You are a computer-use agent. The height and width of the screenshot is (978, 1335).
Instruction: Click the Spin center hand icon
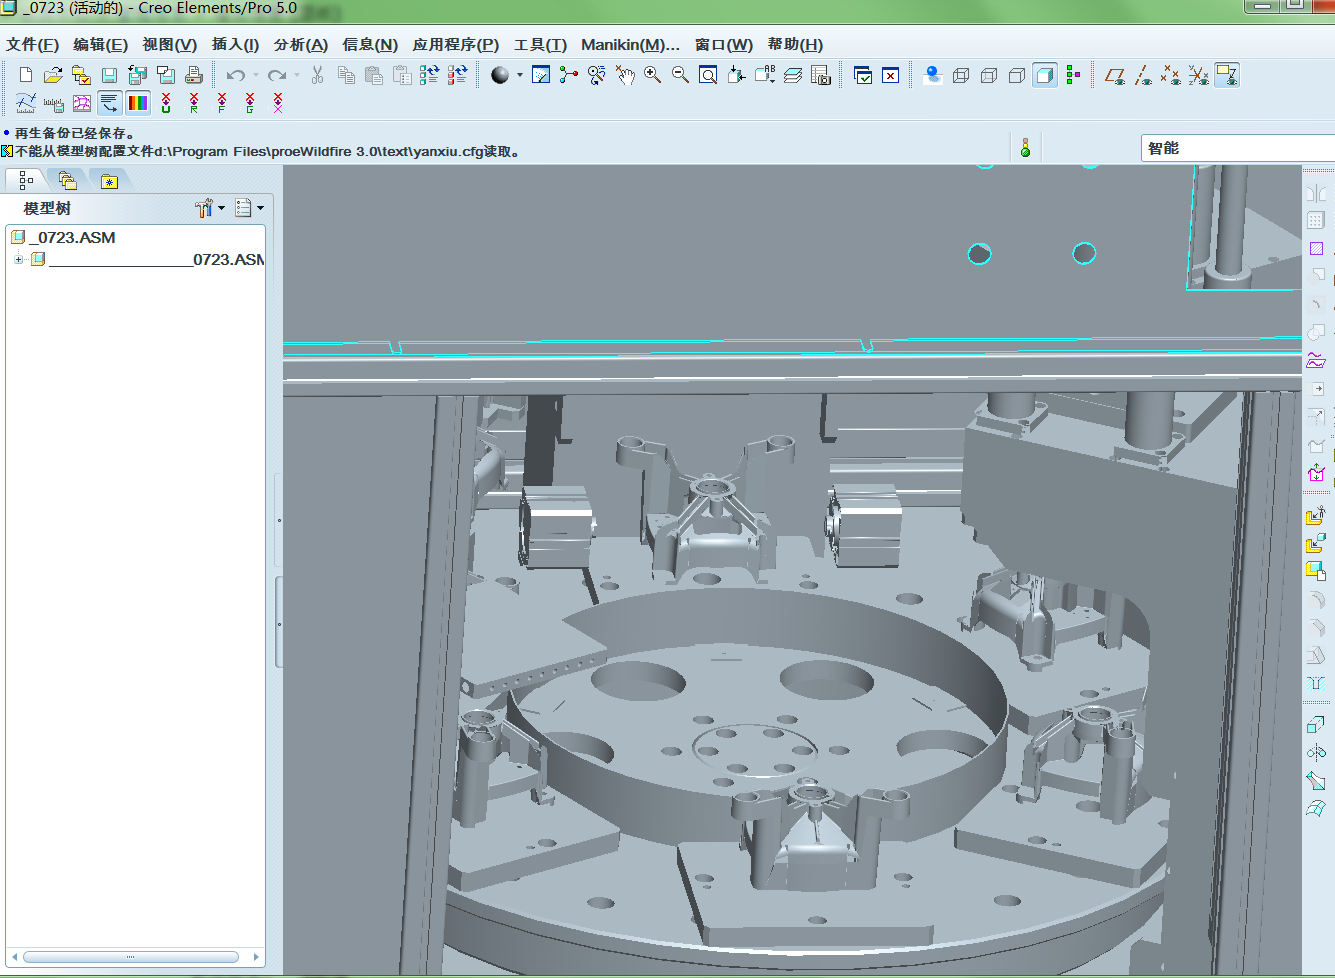(625, 75)
